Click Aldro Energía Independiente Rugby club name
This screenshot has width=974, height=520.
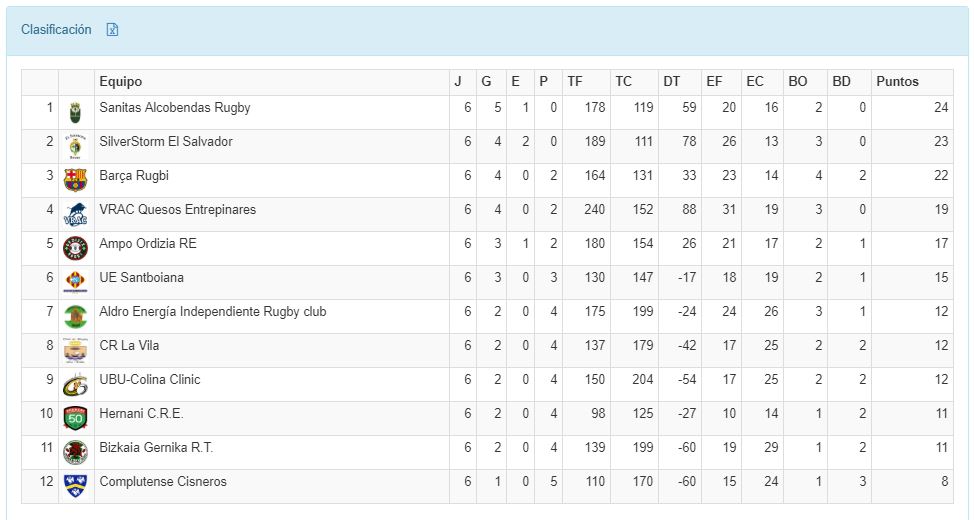tap(212, 312)
